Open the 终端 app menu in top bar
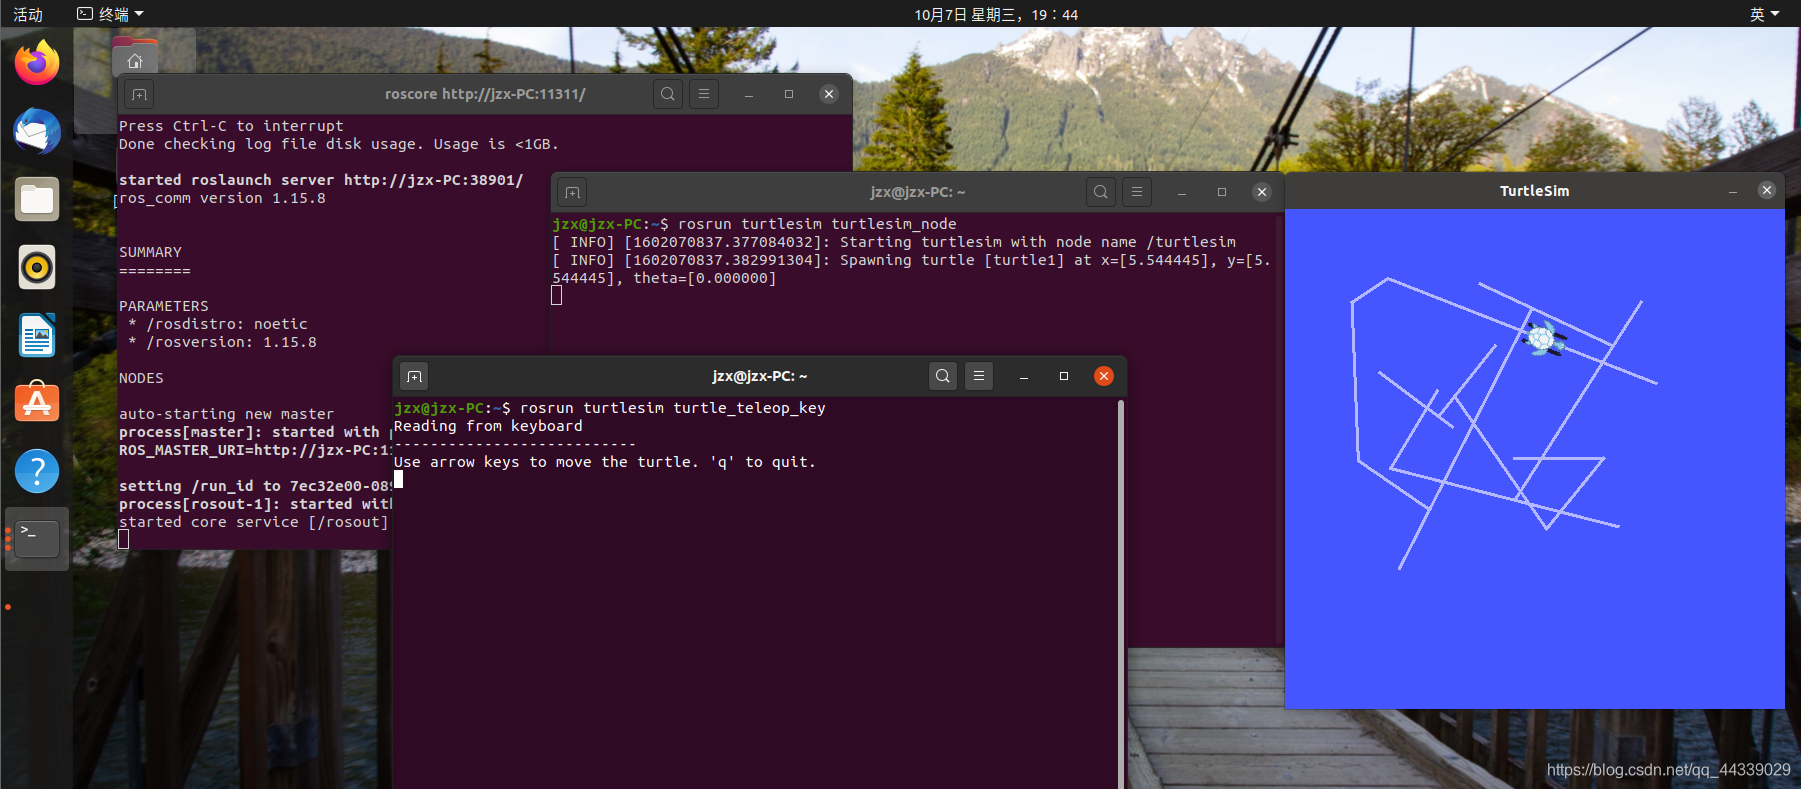Screen dimensions: 1801x789 [110, 14]
